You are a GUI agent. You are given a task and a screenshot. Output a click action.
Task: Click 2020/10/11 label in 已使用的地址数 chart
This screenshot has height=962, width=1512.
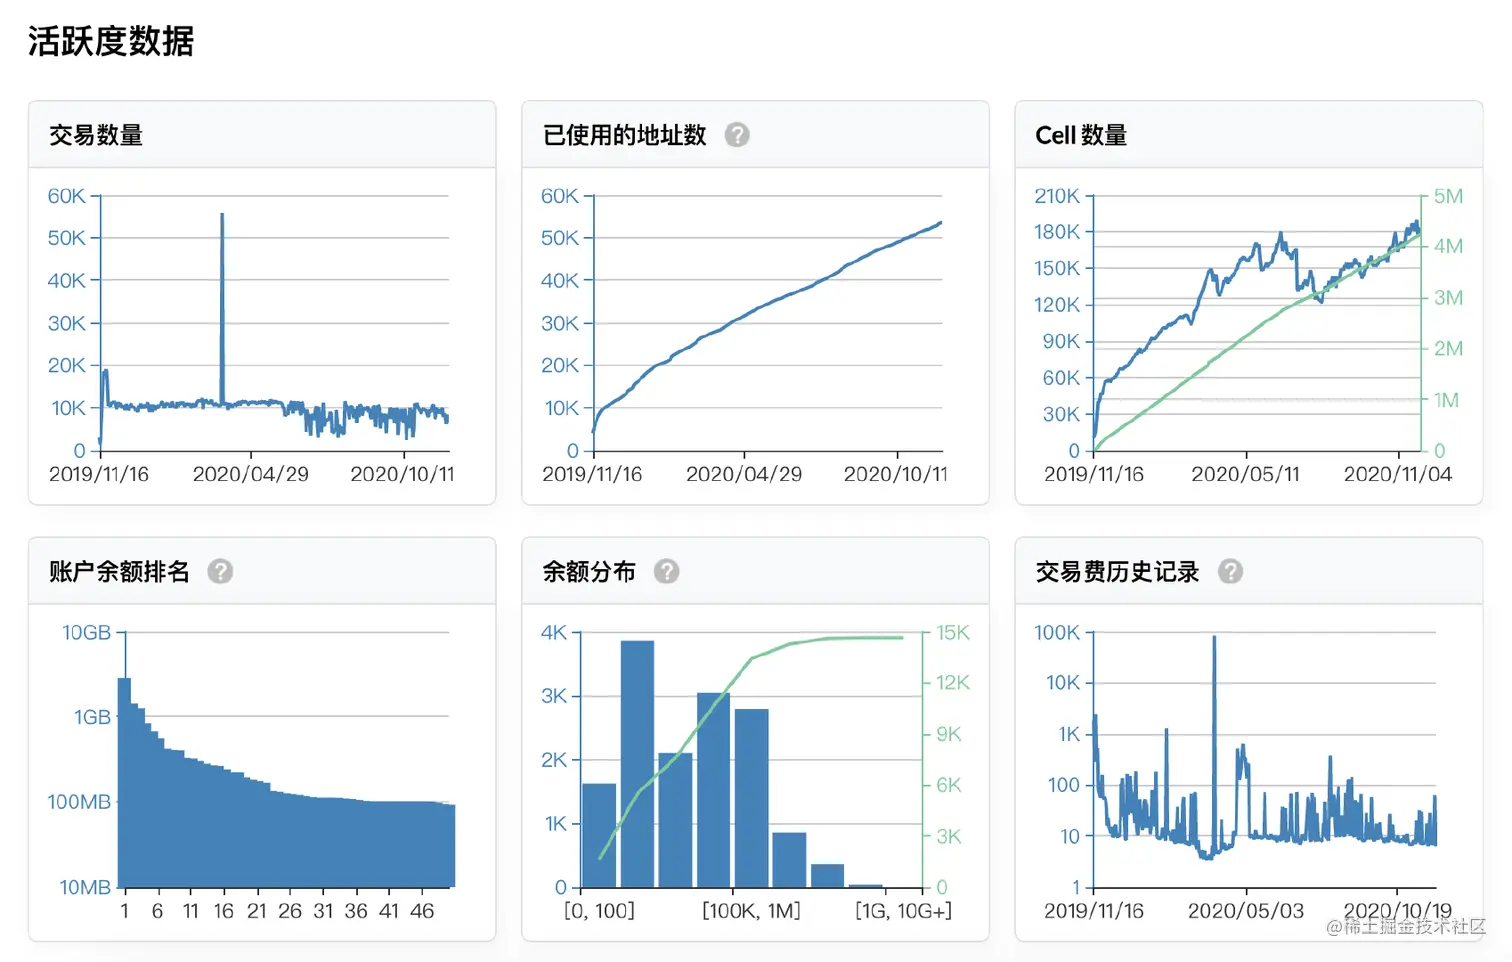tap(895, 474)
